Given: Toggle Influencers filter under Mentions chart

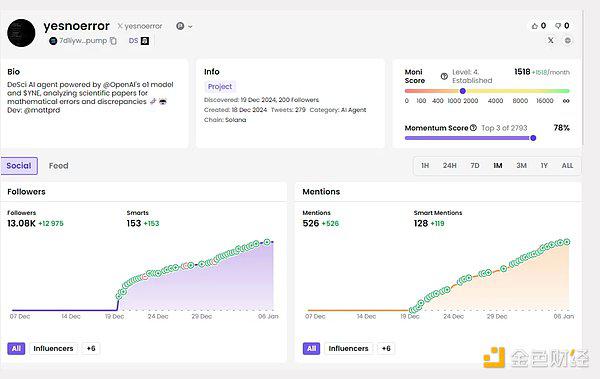Looking at the screenshot, I should (x=348, y=348).
